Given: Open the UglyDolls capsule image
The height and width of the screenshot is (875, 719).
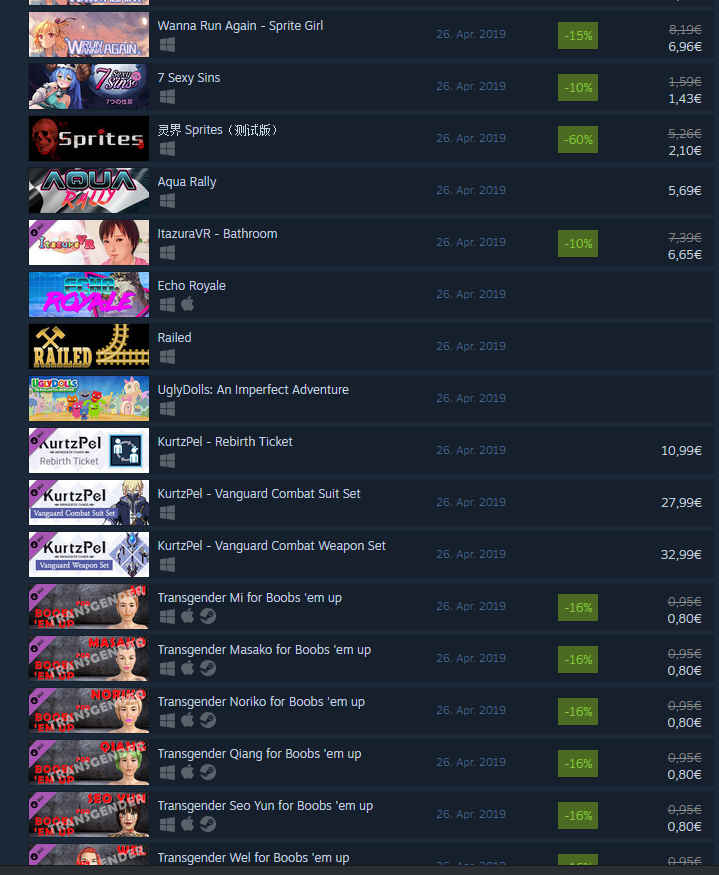Looking at the screenshot, I should pyautogui.click(x=89, y=398).
